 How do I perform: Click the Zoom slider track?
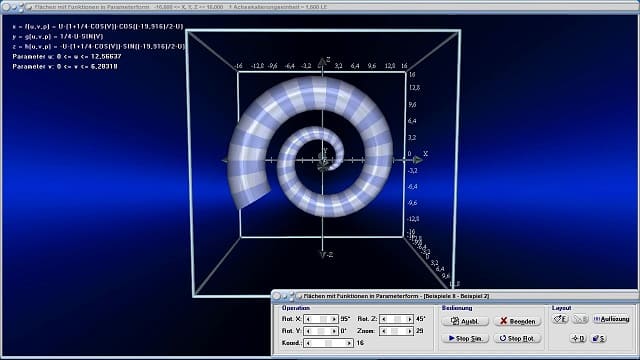pos(396,331)
